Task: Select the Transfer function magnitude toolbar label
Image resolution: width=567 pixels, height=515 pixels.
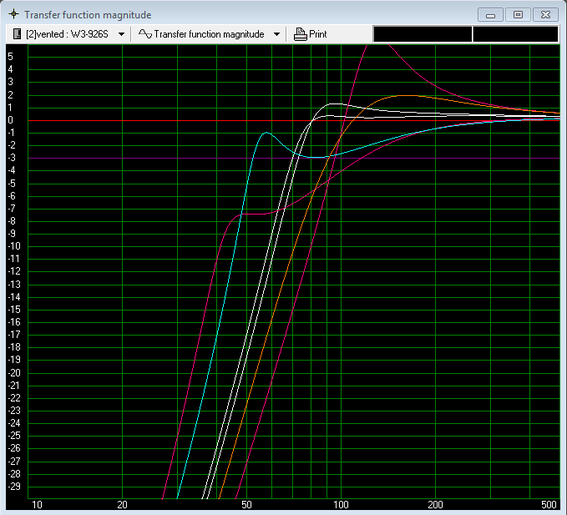Action: [x=209, y=34]
